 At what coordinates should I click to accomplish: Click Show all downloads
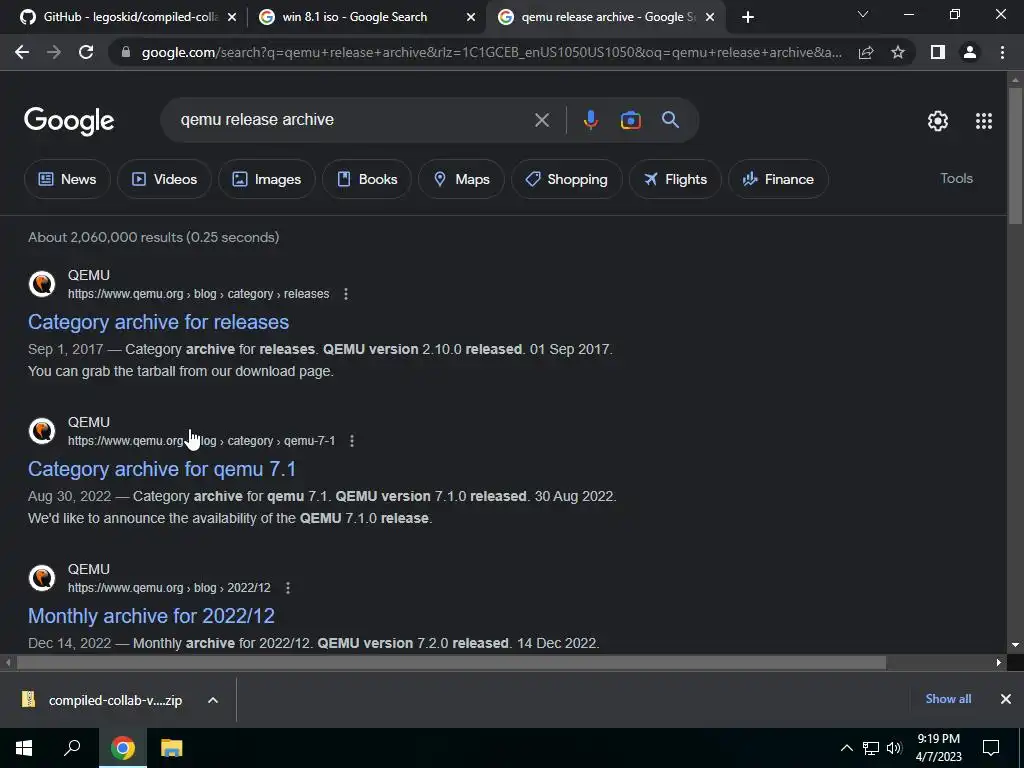coord(948,699)
